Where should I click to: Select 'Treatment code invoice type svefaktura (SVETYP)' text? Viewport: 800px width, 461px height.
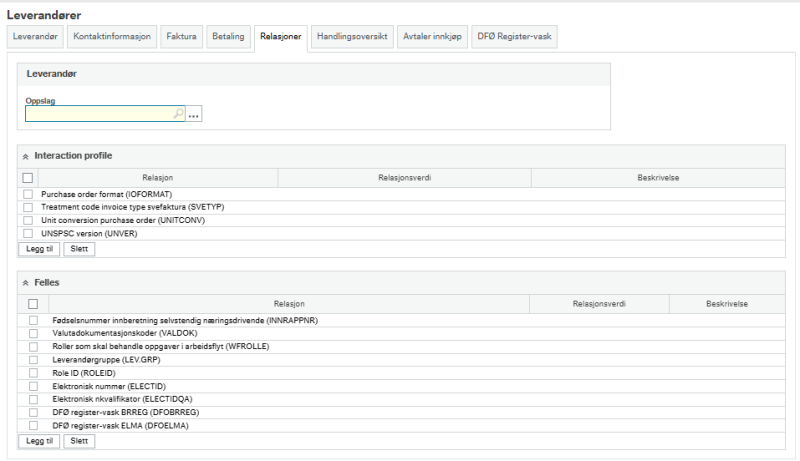click(133, 207)
